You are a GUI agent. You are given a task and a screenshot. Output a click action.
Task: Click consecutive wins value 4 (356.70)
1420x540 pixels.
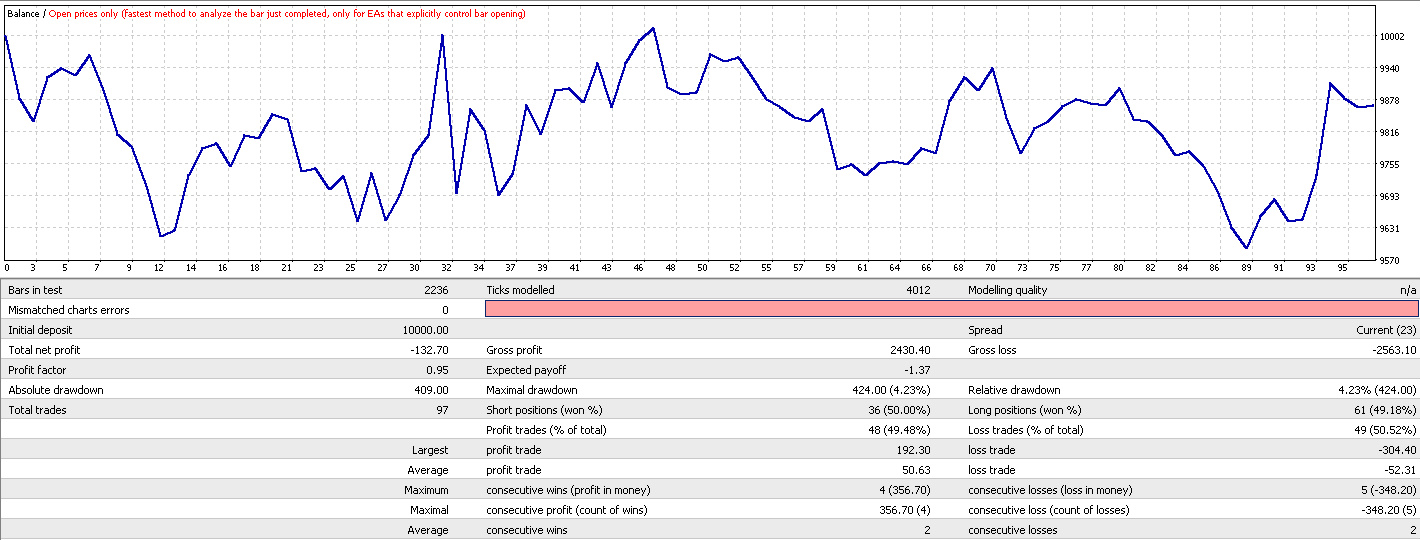click(904, 490)
